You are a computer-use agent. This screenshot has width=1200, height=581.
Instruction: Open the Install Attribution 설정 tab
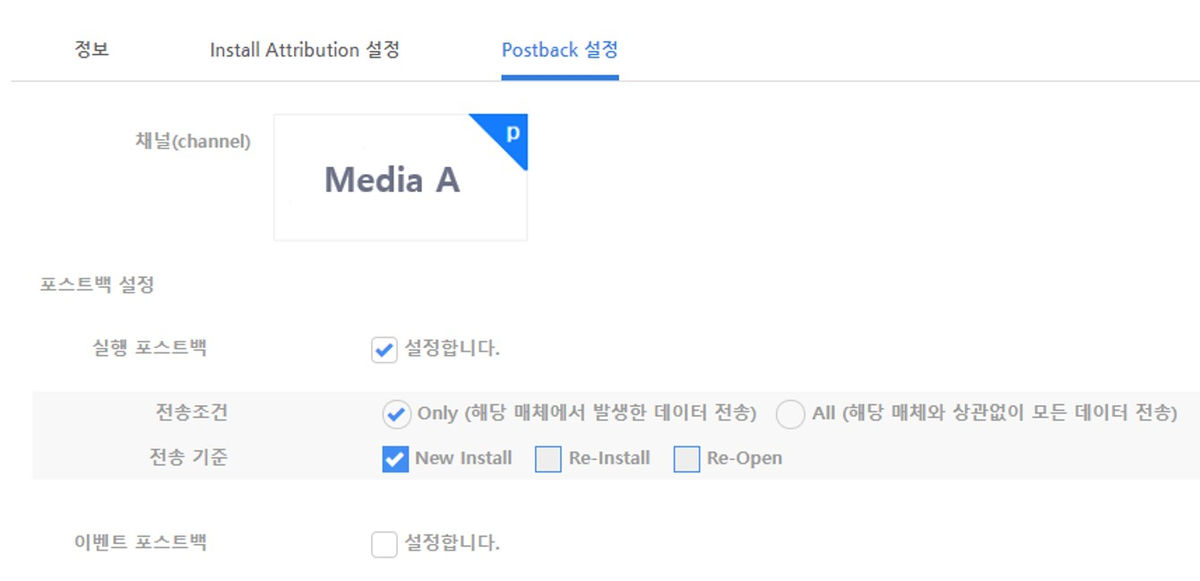coord(305,50)
